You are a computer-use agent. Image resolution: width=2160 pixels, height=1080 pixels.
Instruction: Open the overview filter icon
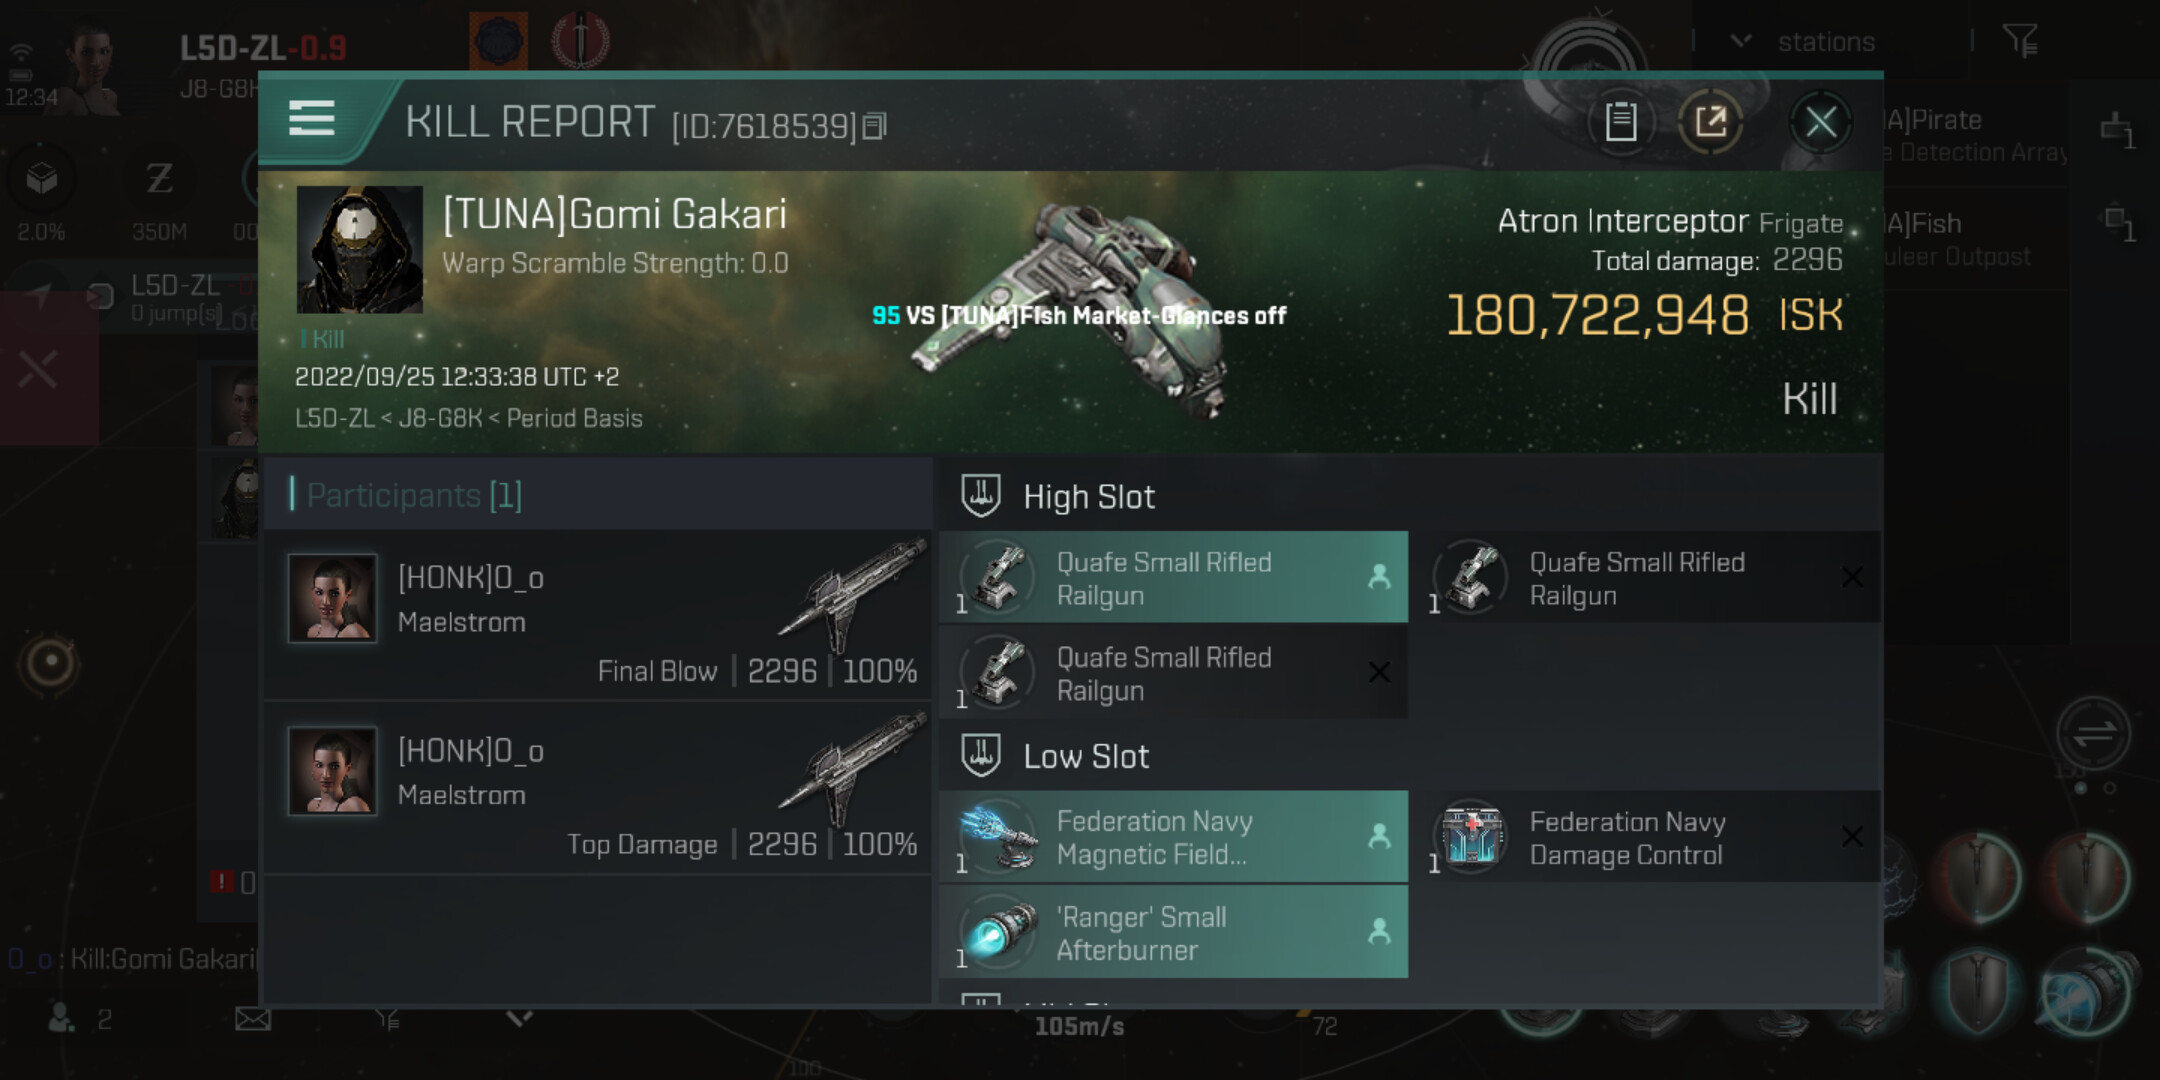click(x=2020, y=41)
